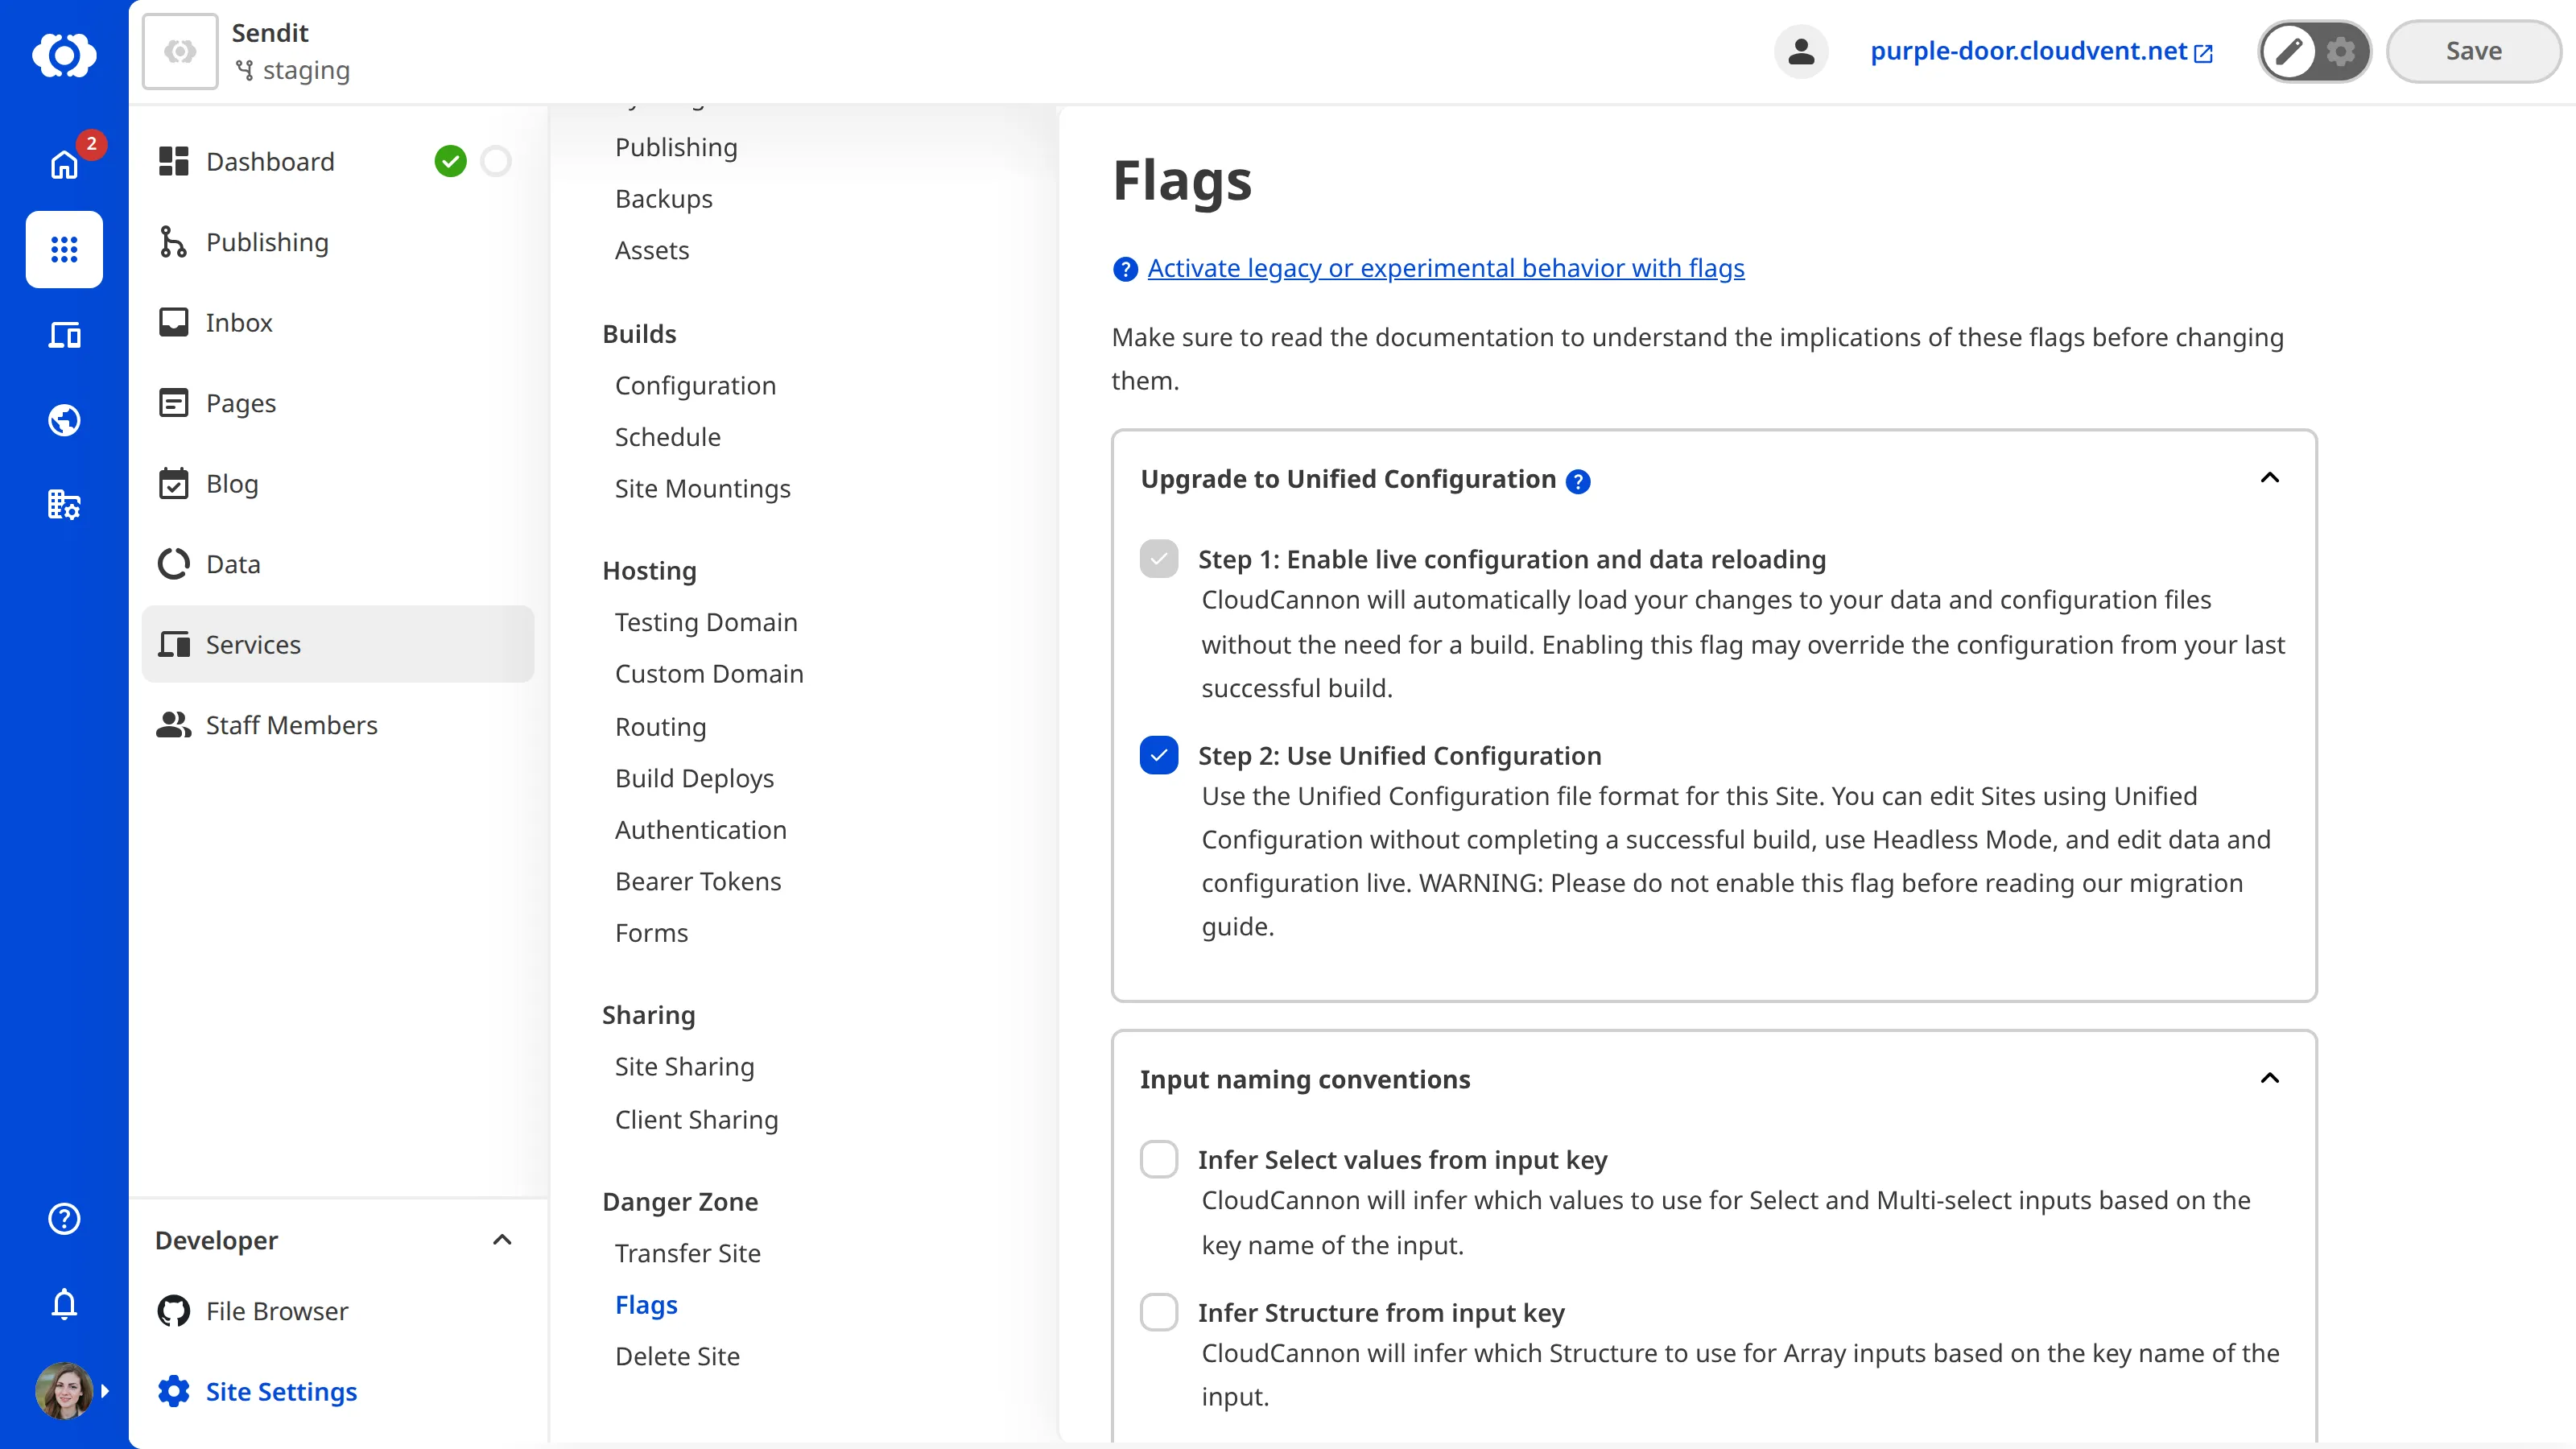Viewport: 2576px width, 1449px height.
Task: Open the user avatar menu
Action: [64, 1390]
